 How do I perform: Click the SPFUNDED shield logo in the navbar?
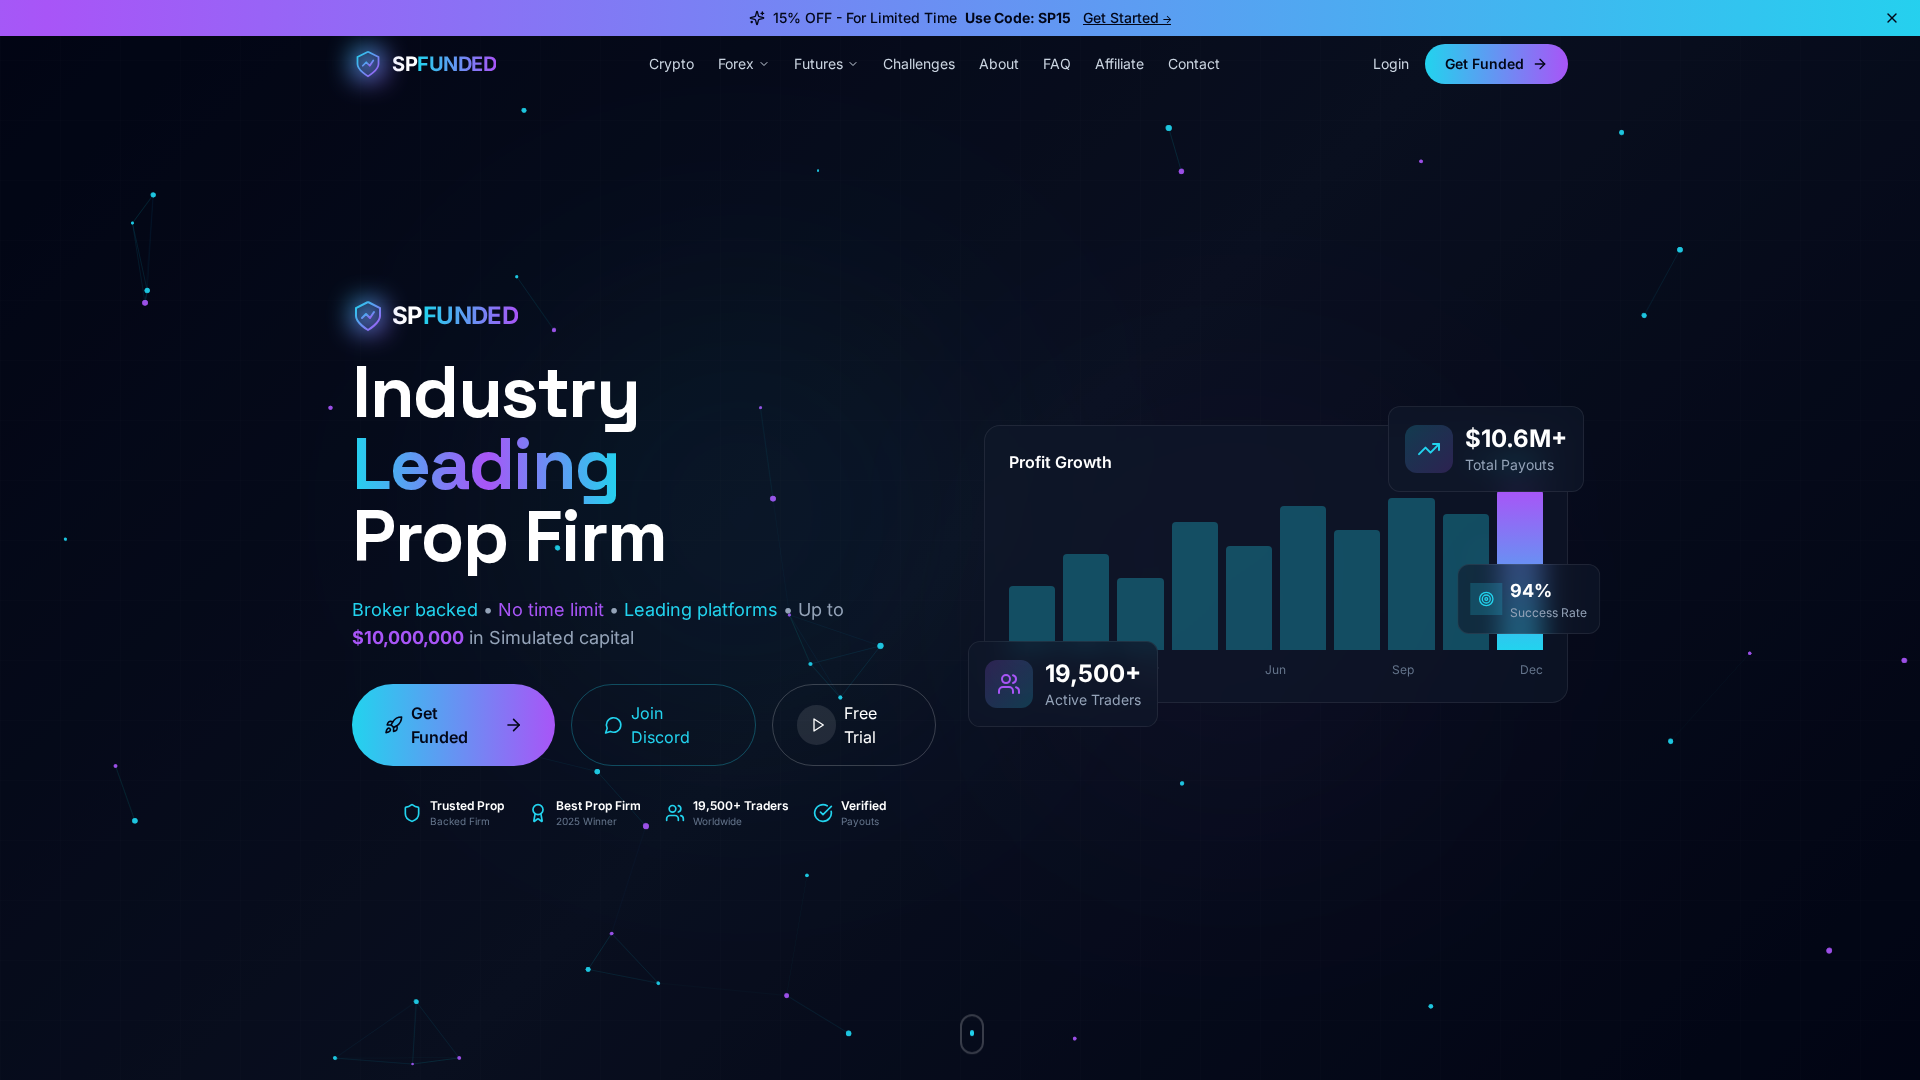pyautogui.click(x=366, y=63)
